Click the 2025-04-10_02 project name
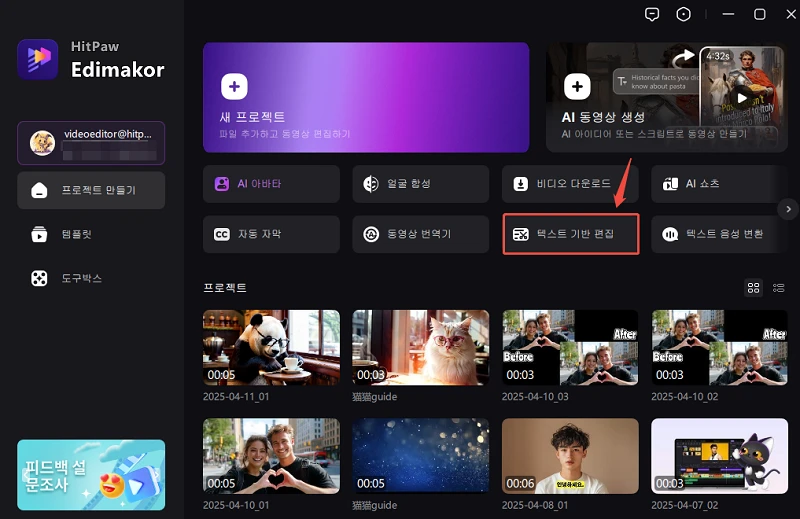Viewport: 800px width, 519px height. (685, 397)
